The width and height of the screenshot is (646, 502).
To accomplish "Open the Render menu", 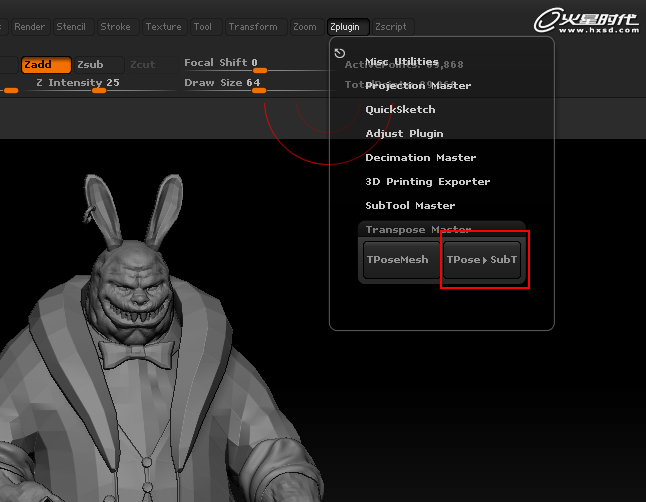I will point(30,27).
